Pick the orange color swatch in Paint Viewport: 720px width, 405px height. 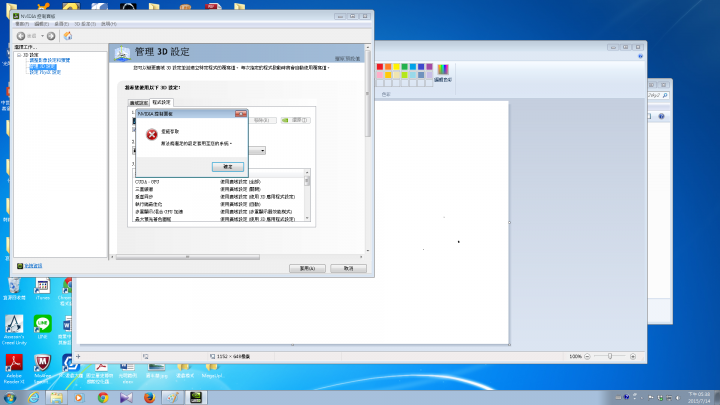(388, 67)
